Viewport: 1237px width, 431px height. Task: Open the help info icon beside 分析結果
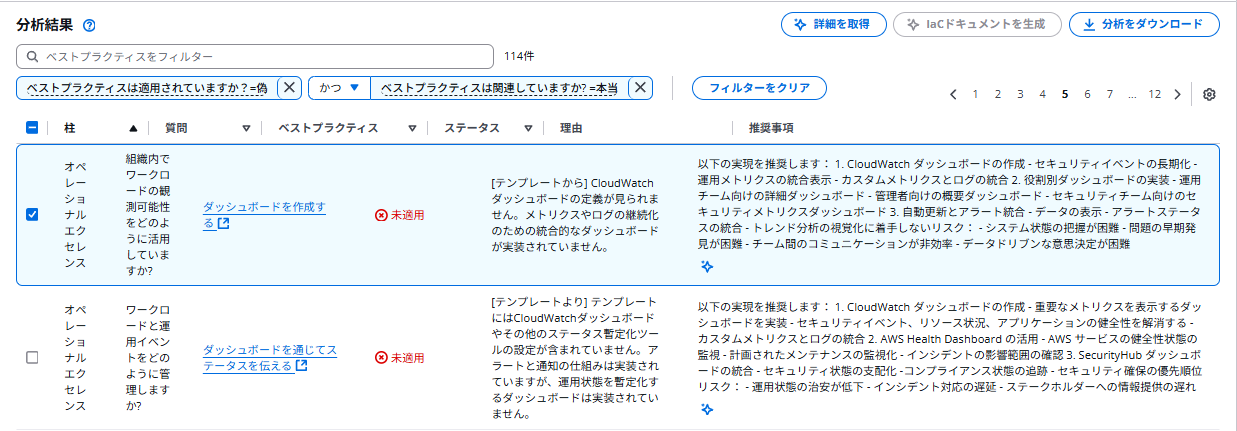click(89, 26)
